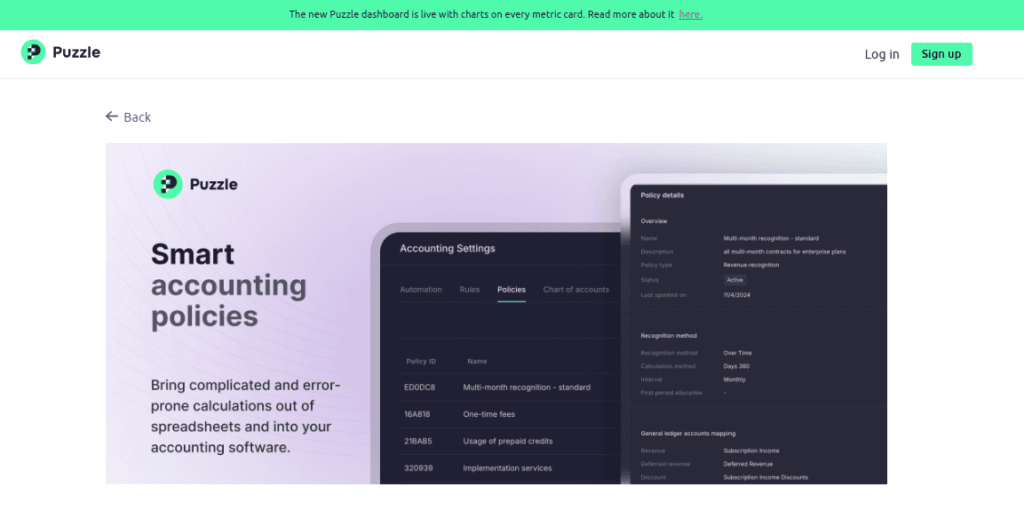Open the 'here.' link in announcement banner
This screenshot has width=1024, height=511.
click(x=690, y=14)
